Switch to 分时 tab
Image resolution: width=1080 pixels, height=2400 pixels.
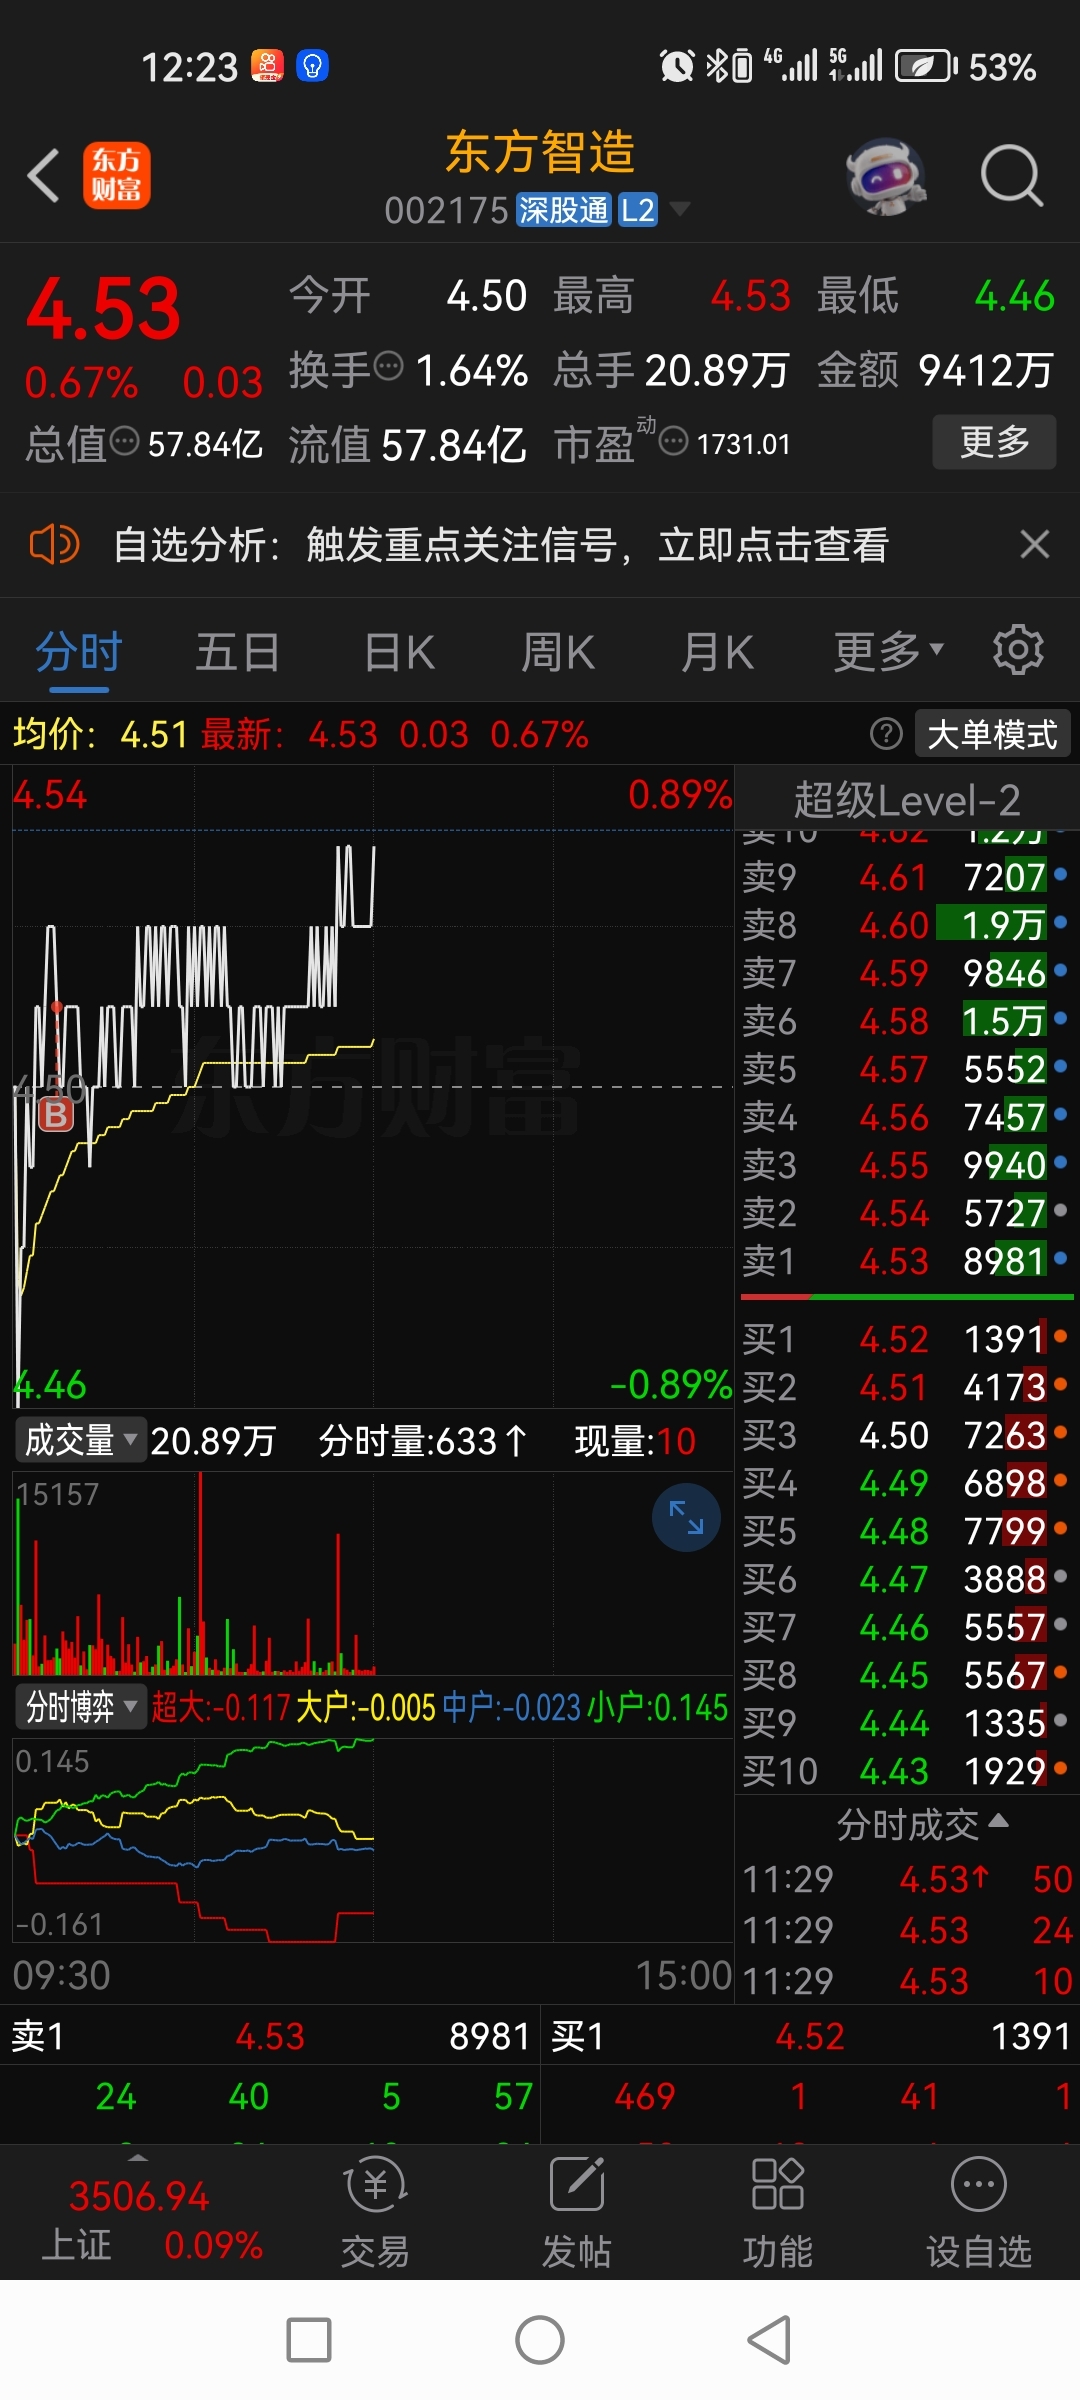pos(79,653)
